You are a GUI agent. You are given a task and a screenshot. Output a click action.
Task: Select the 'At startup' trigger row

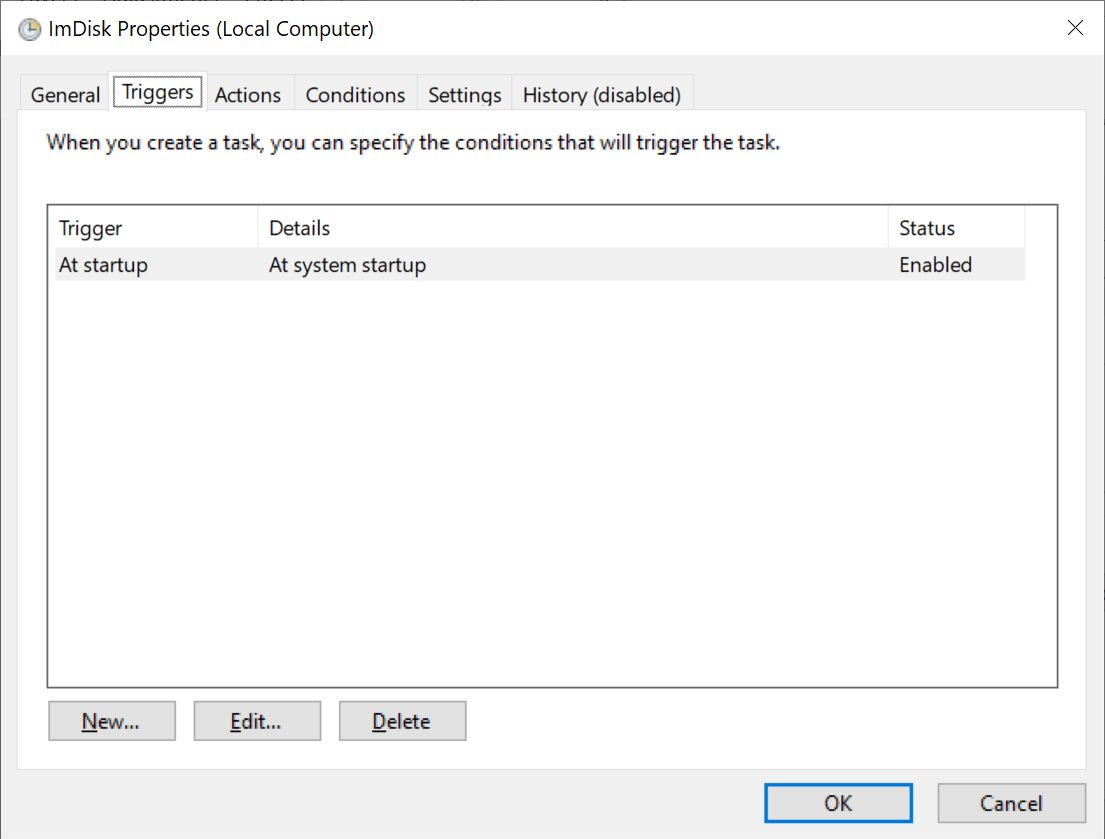click(540, 265)
